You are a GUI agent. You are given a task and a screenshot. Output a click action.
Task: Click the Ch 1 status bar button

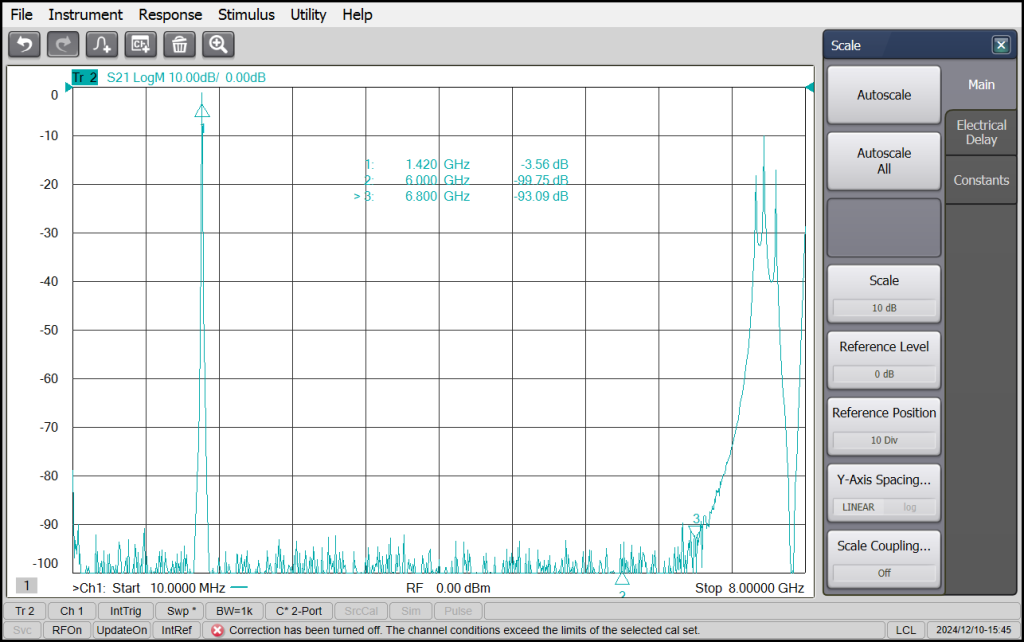pos(72,611)
